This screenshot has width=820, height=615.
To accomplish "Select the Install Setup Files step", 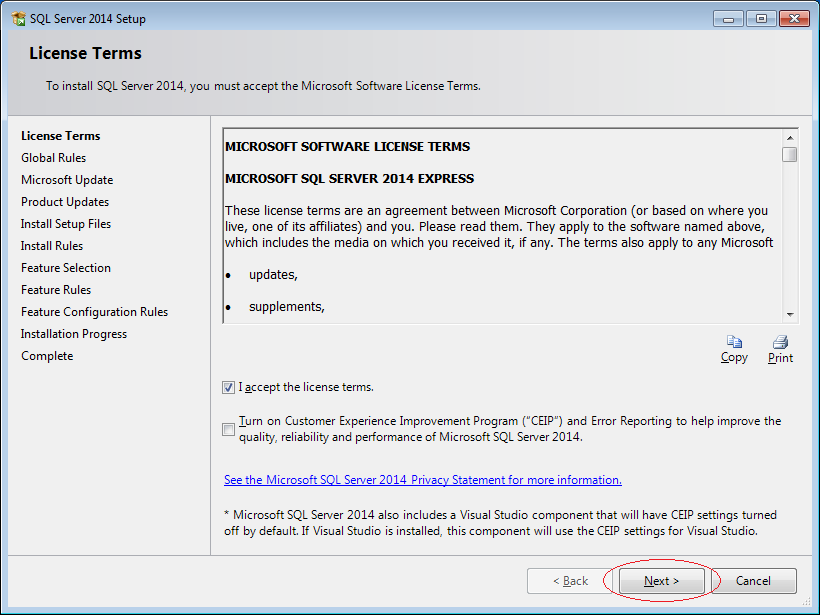I will (x=66, y=224).
